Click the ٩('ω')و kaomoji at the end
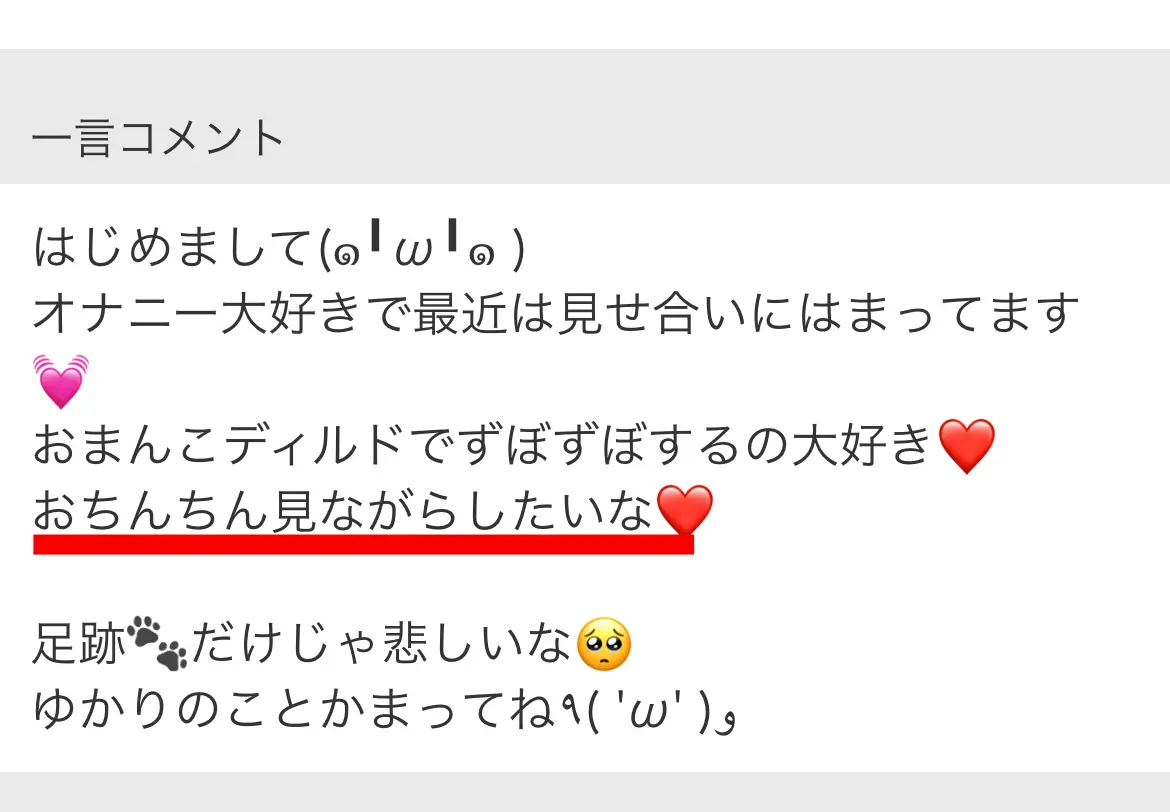Screen dimensions: 1170x812 tap(647, 709)
